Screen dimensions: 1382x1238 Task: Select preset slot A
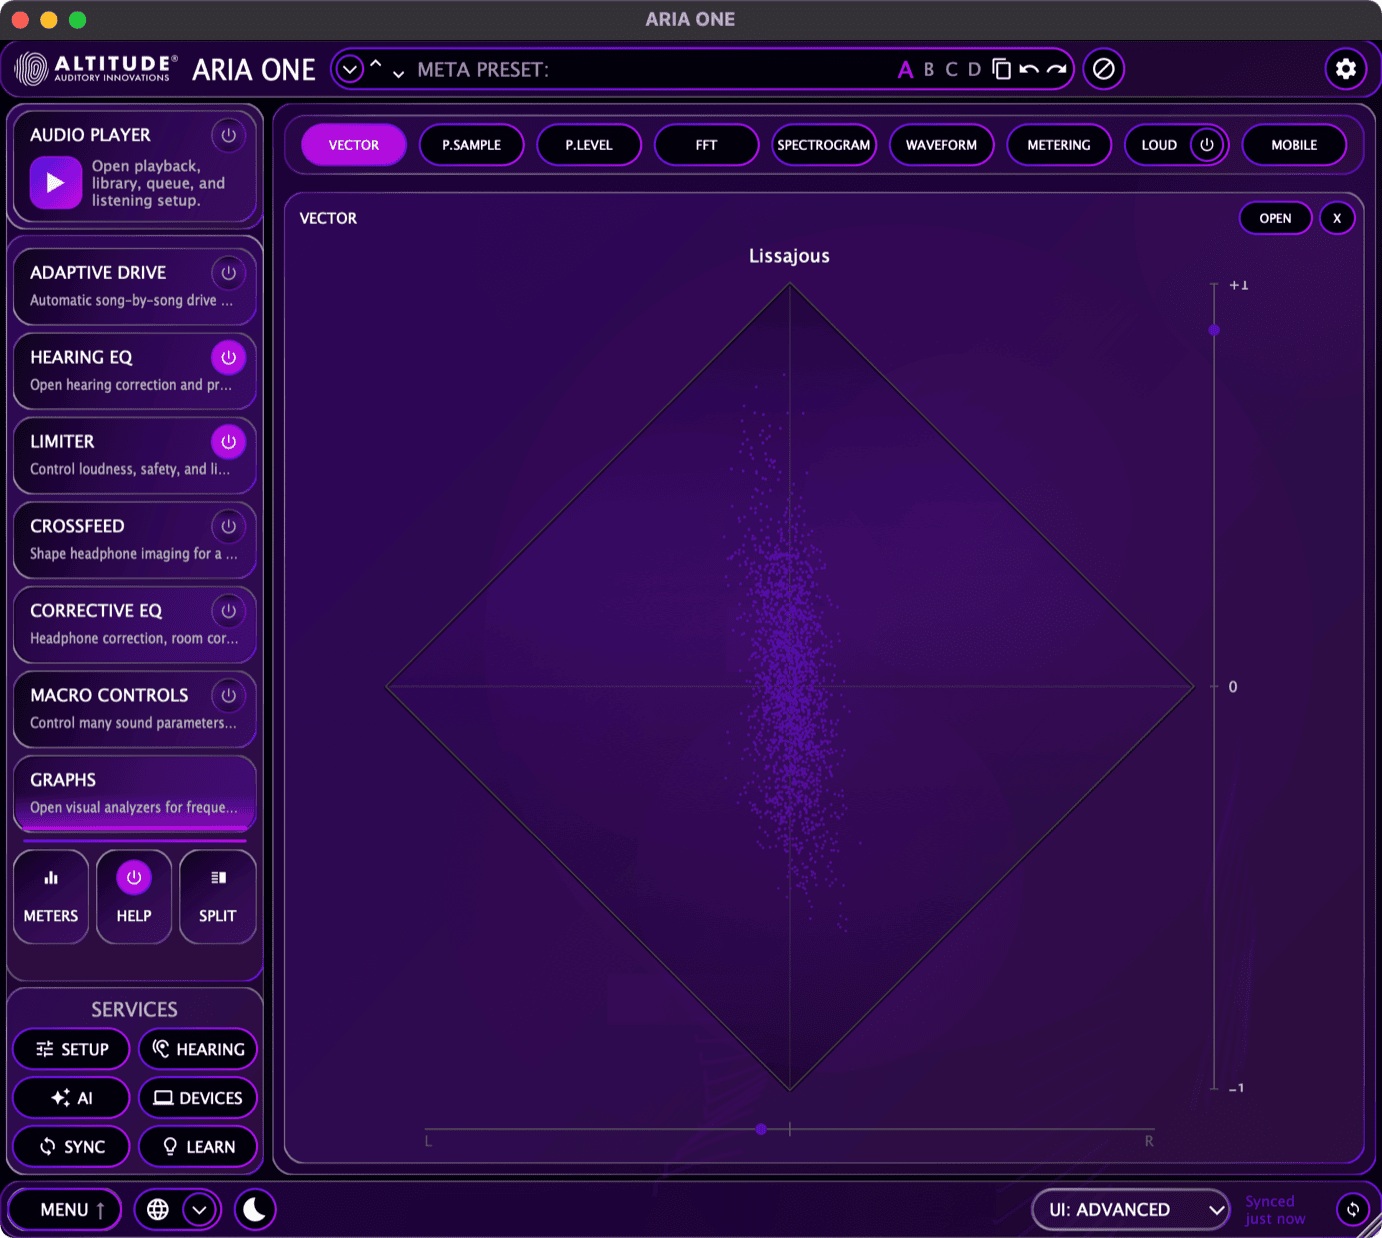[x=905, y=69]
